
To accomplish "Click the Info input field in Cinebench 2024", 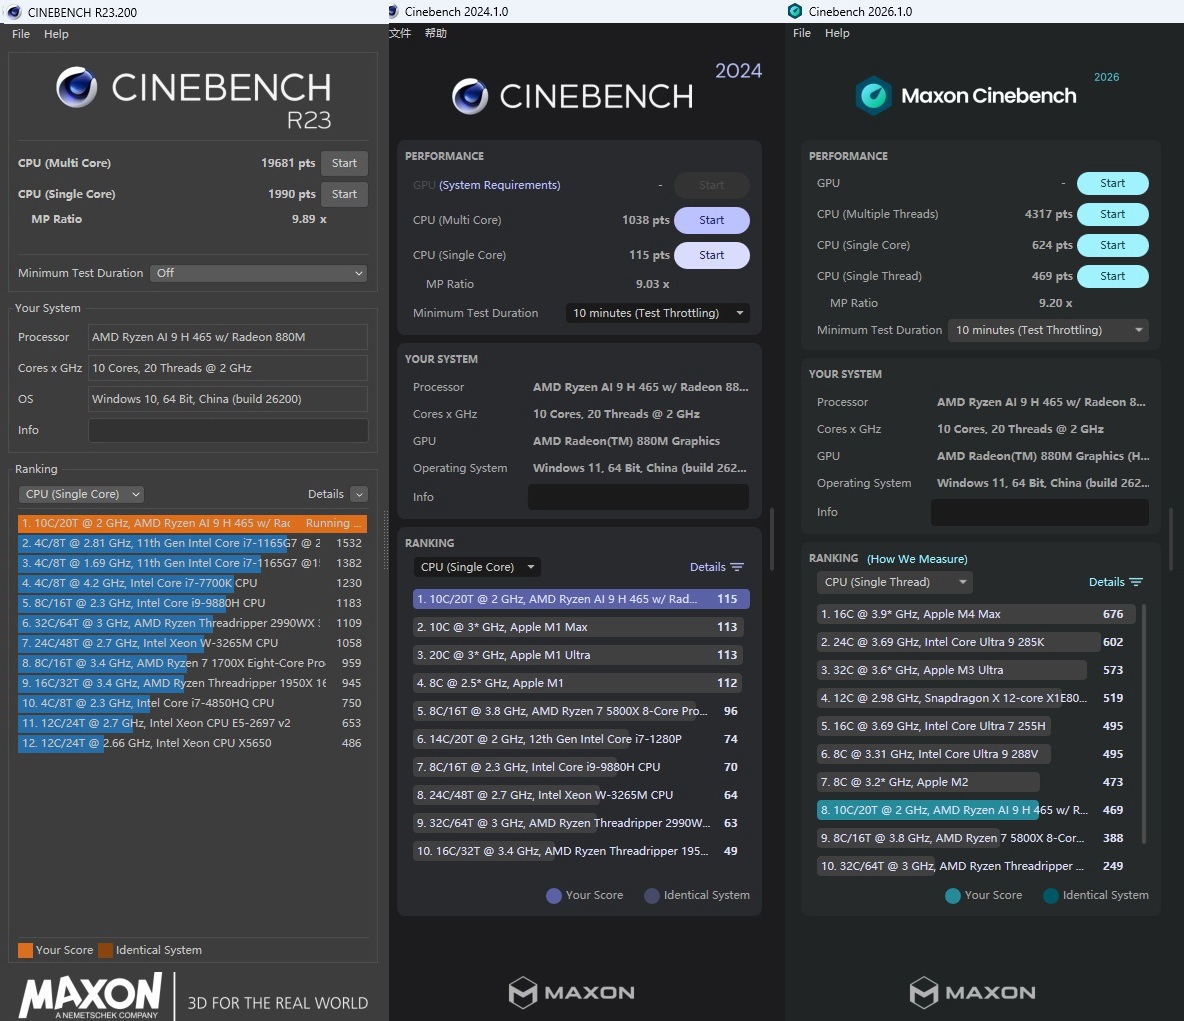I will (638, 497).
